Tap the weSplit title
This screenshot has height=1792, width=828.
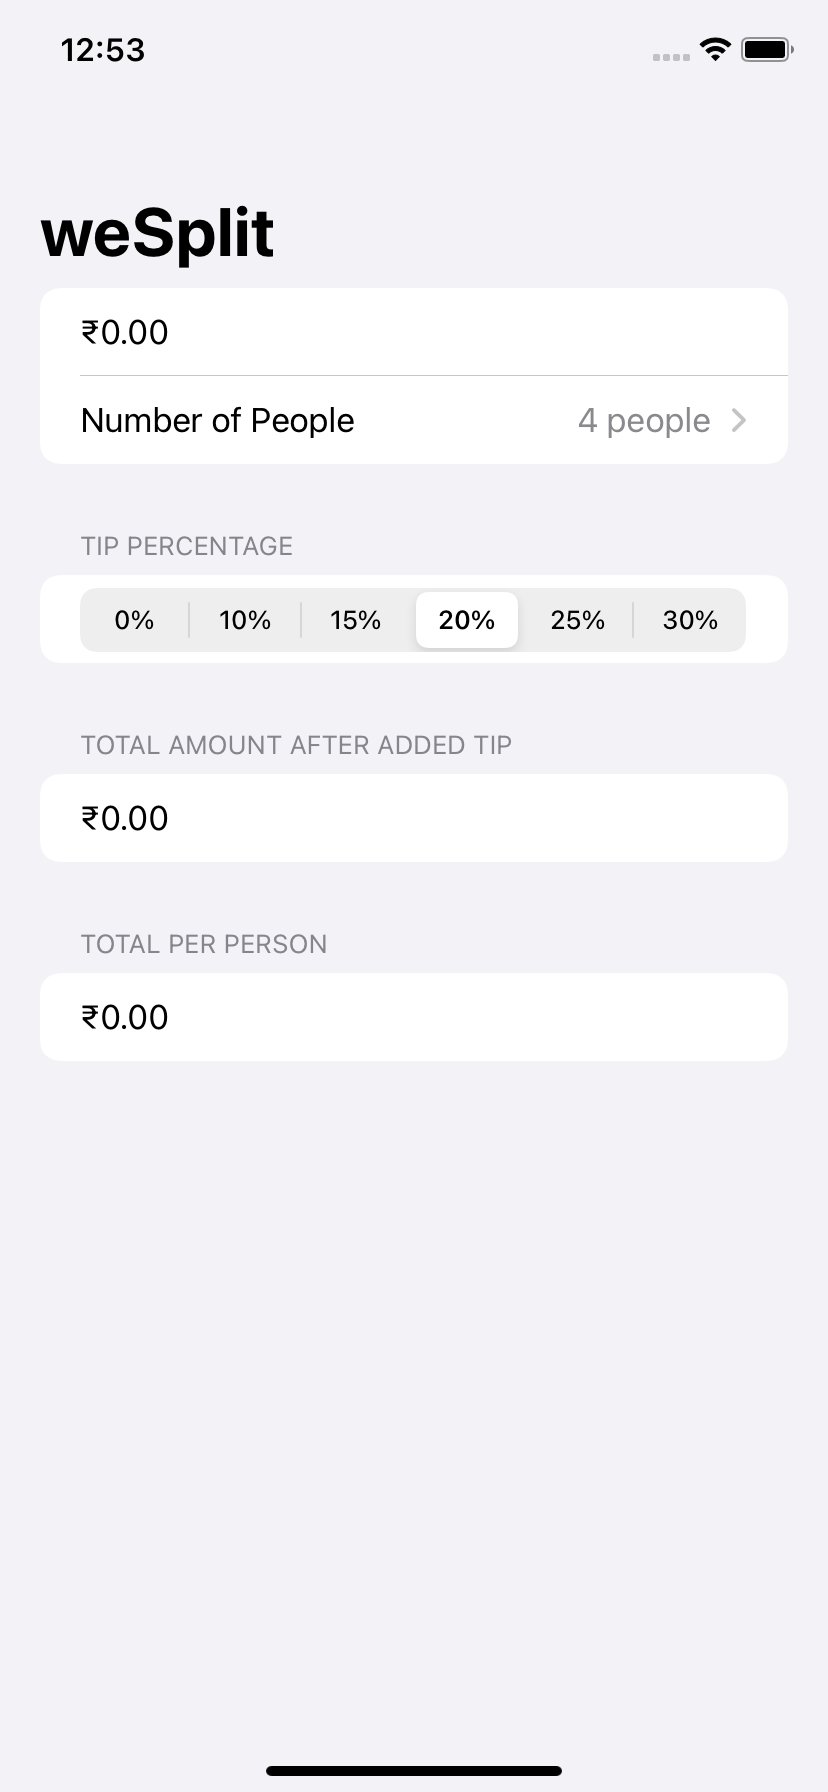(x=157, y=233)
